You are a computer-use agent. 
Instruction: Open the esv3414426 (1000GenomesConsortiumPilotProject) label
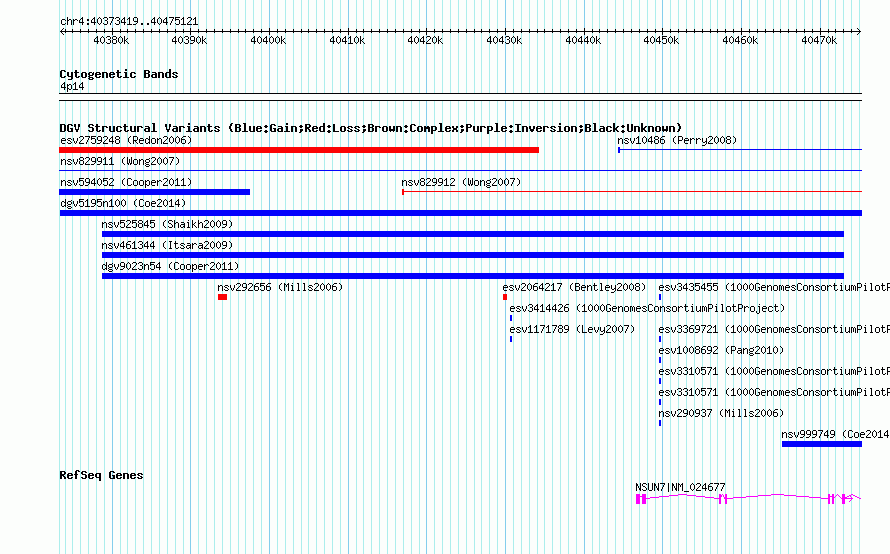click(647, 308)
